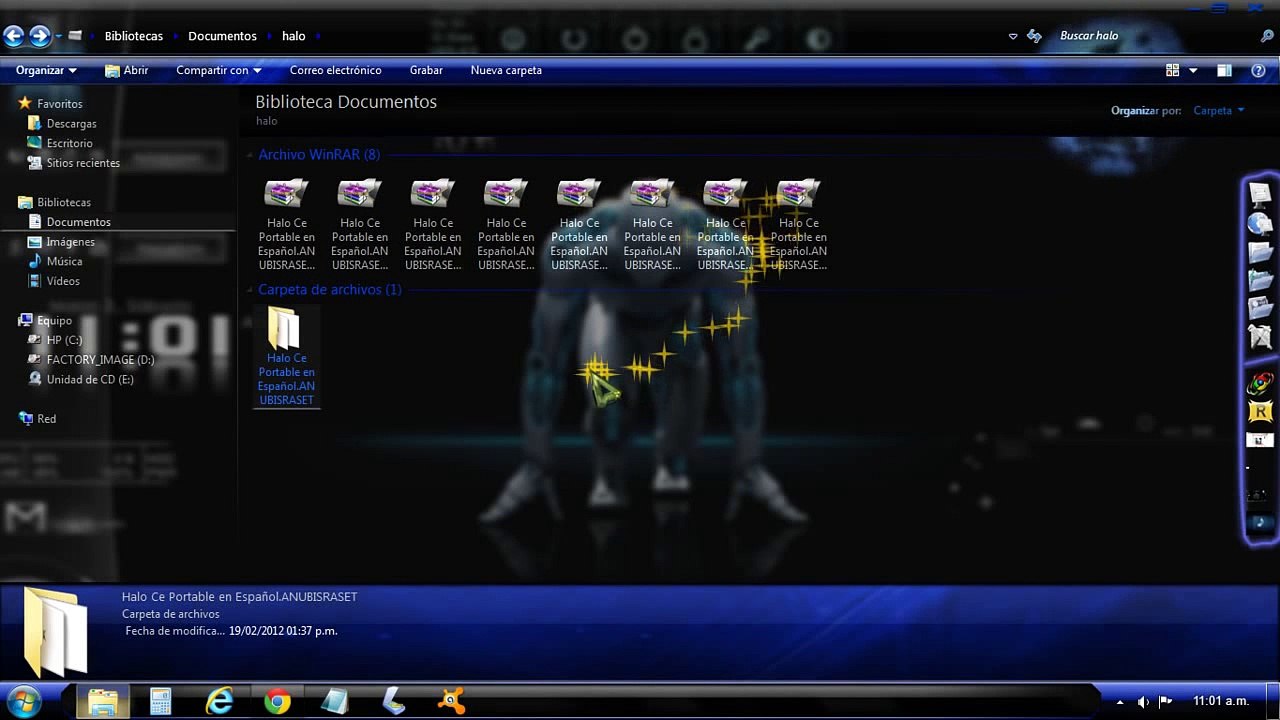Collapse the Carpeta de archivos (1) group
This screenshot has height=720, width=1280.
[x=250, y=290]
